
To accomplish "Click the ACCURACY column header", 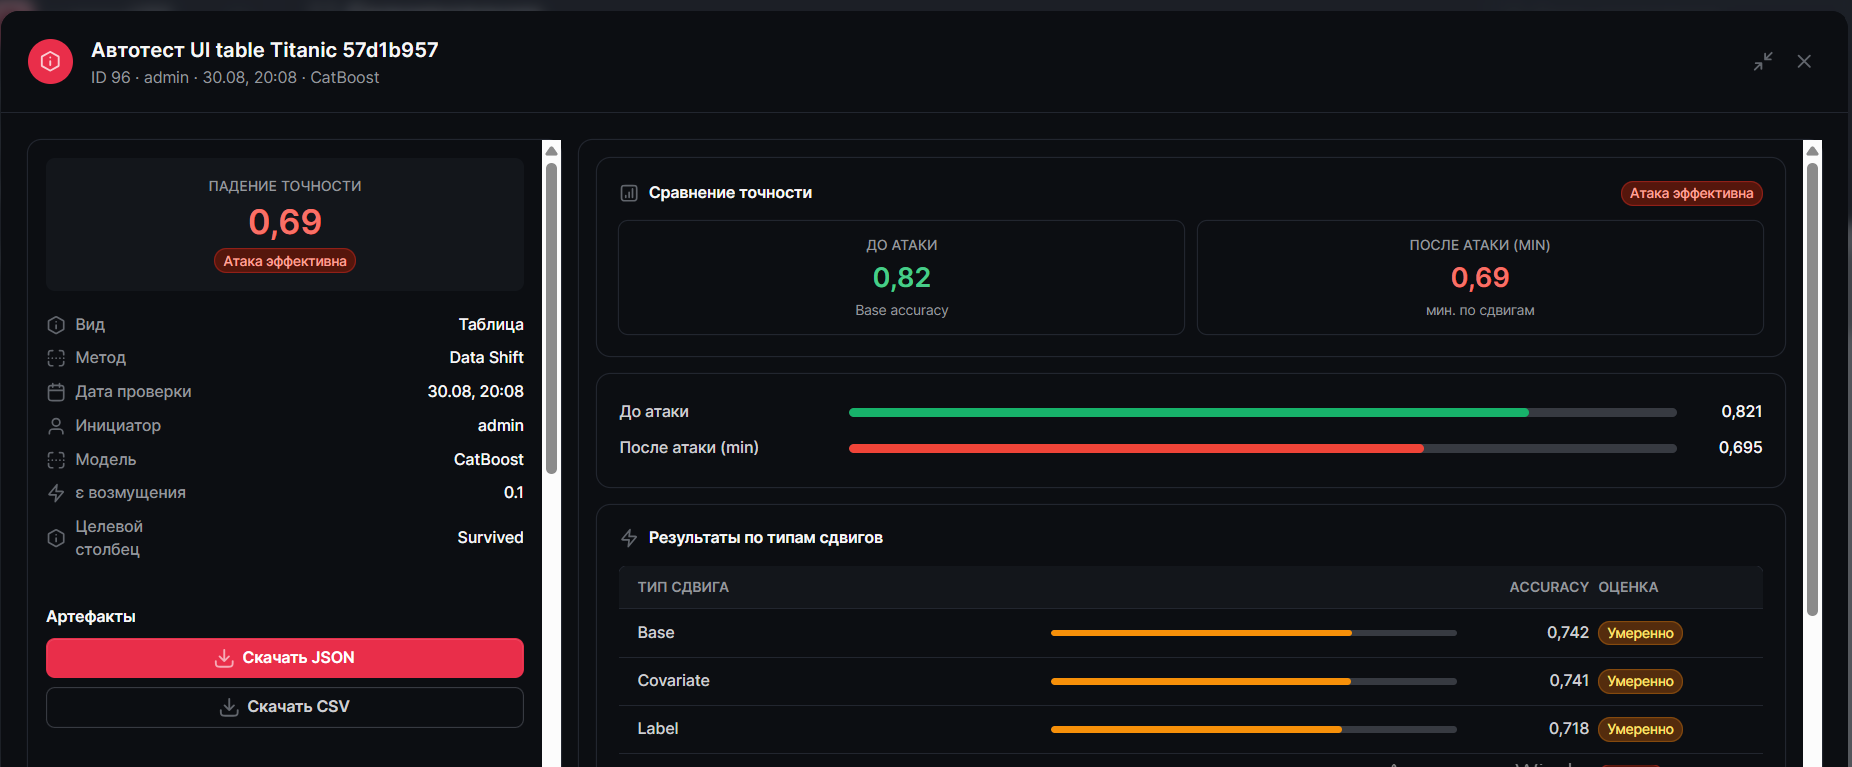I will click(x=1549, y=587).
